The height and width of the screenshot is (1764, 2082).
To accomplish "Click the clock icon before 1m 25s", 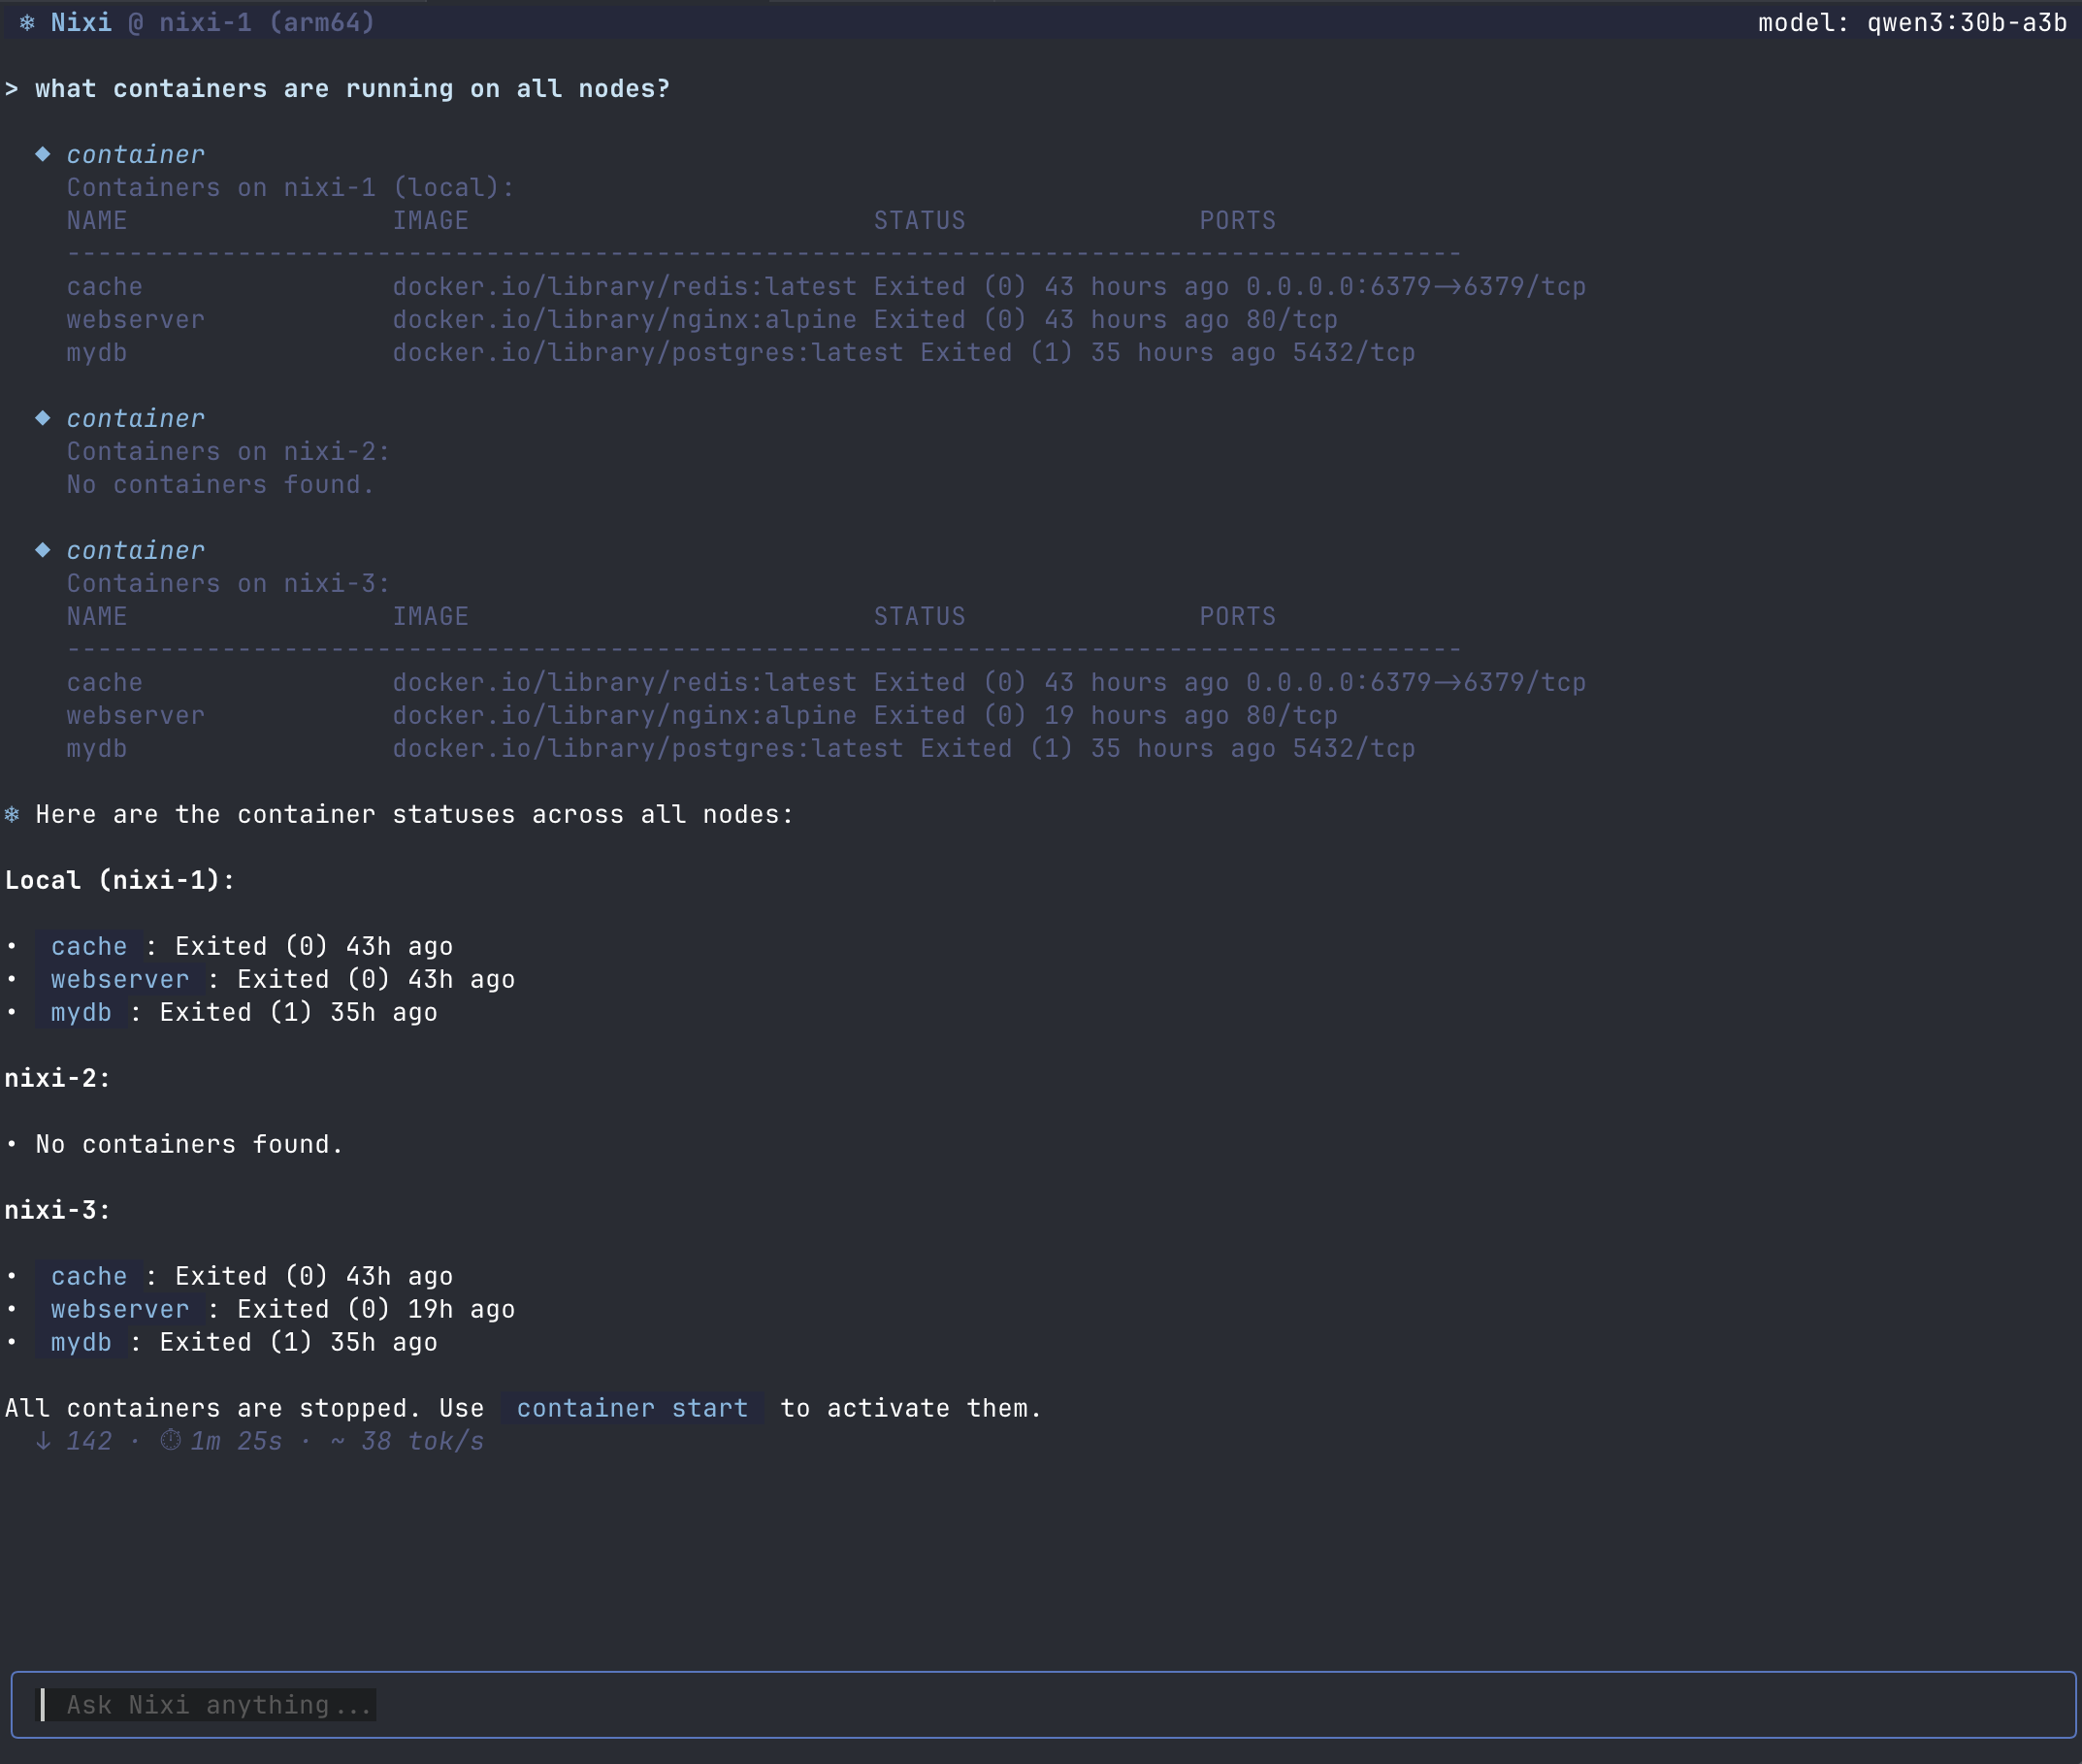I will [171, 1440].
